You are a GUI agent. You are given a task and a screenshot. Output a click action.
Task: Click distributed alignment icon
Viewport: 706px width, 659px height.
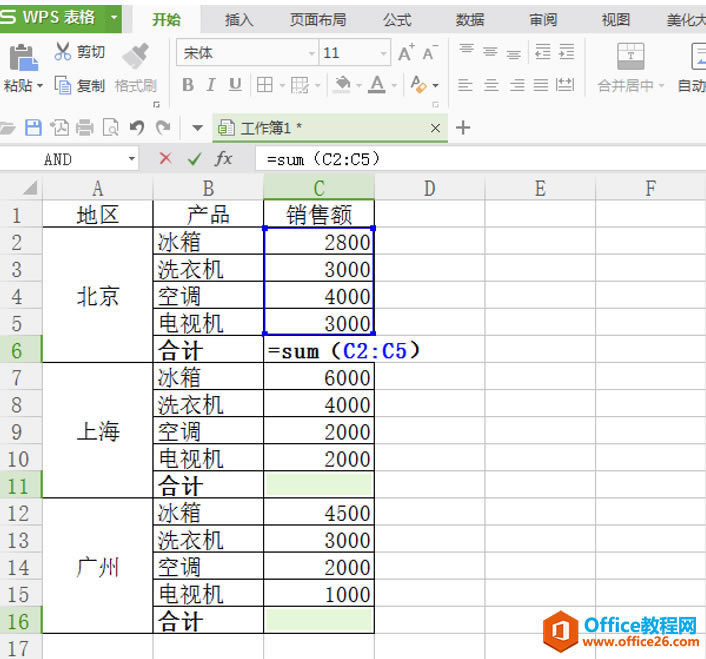(565, 85)
